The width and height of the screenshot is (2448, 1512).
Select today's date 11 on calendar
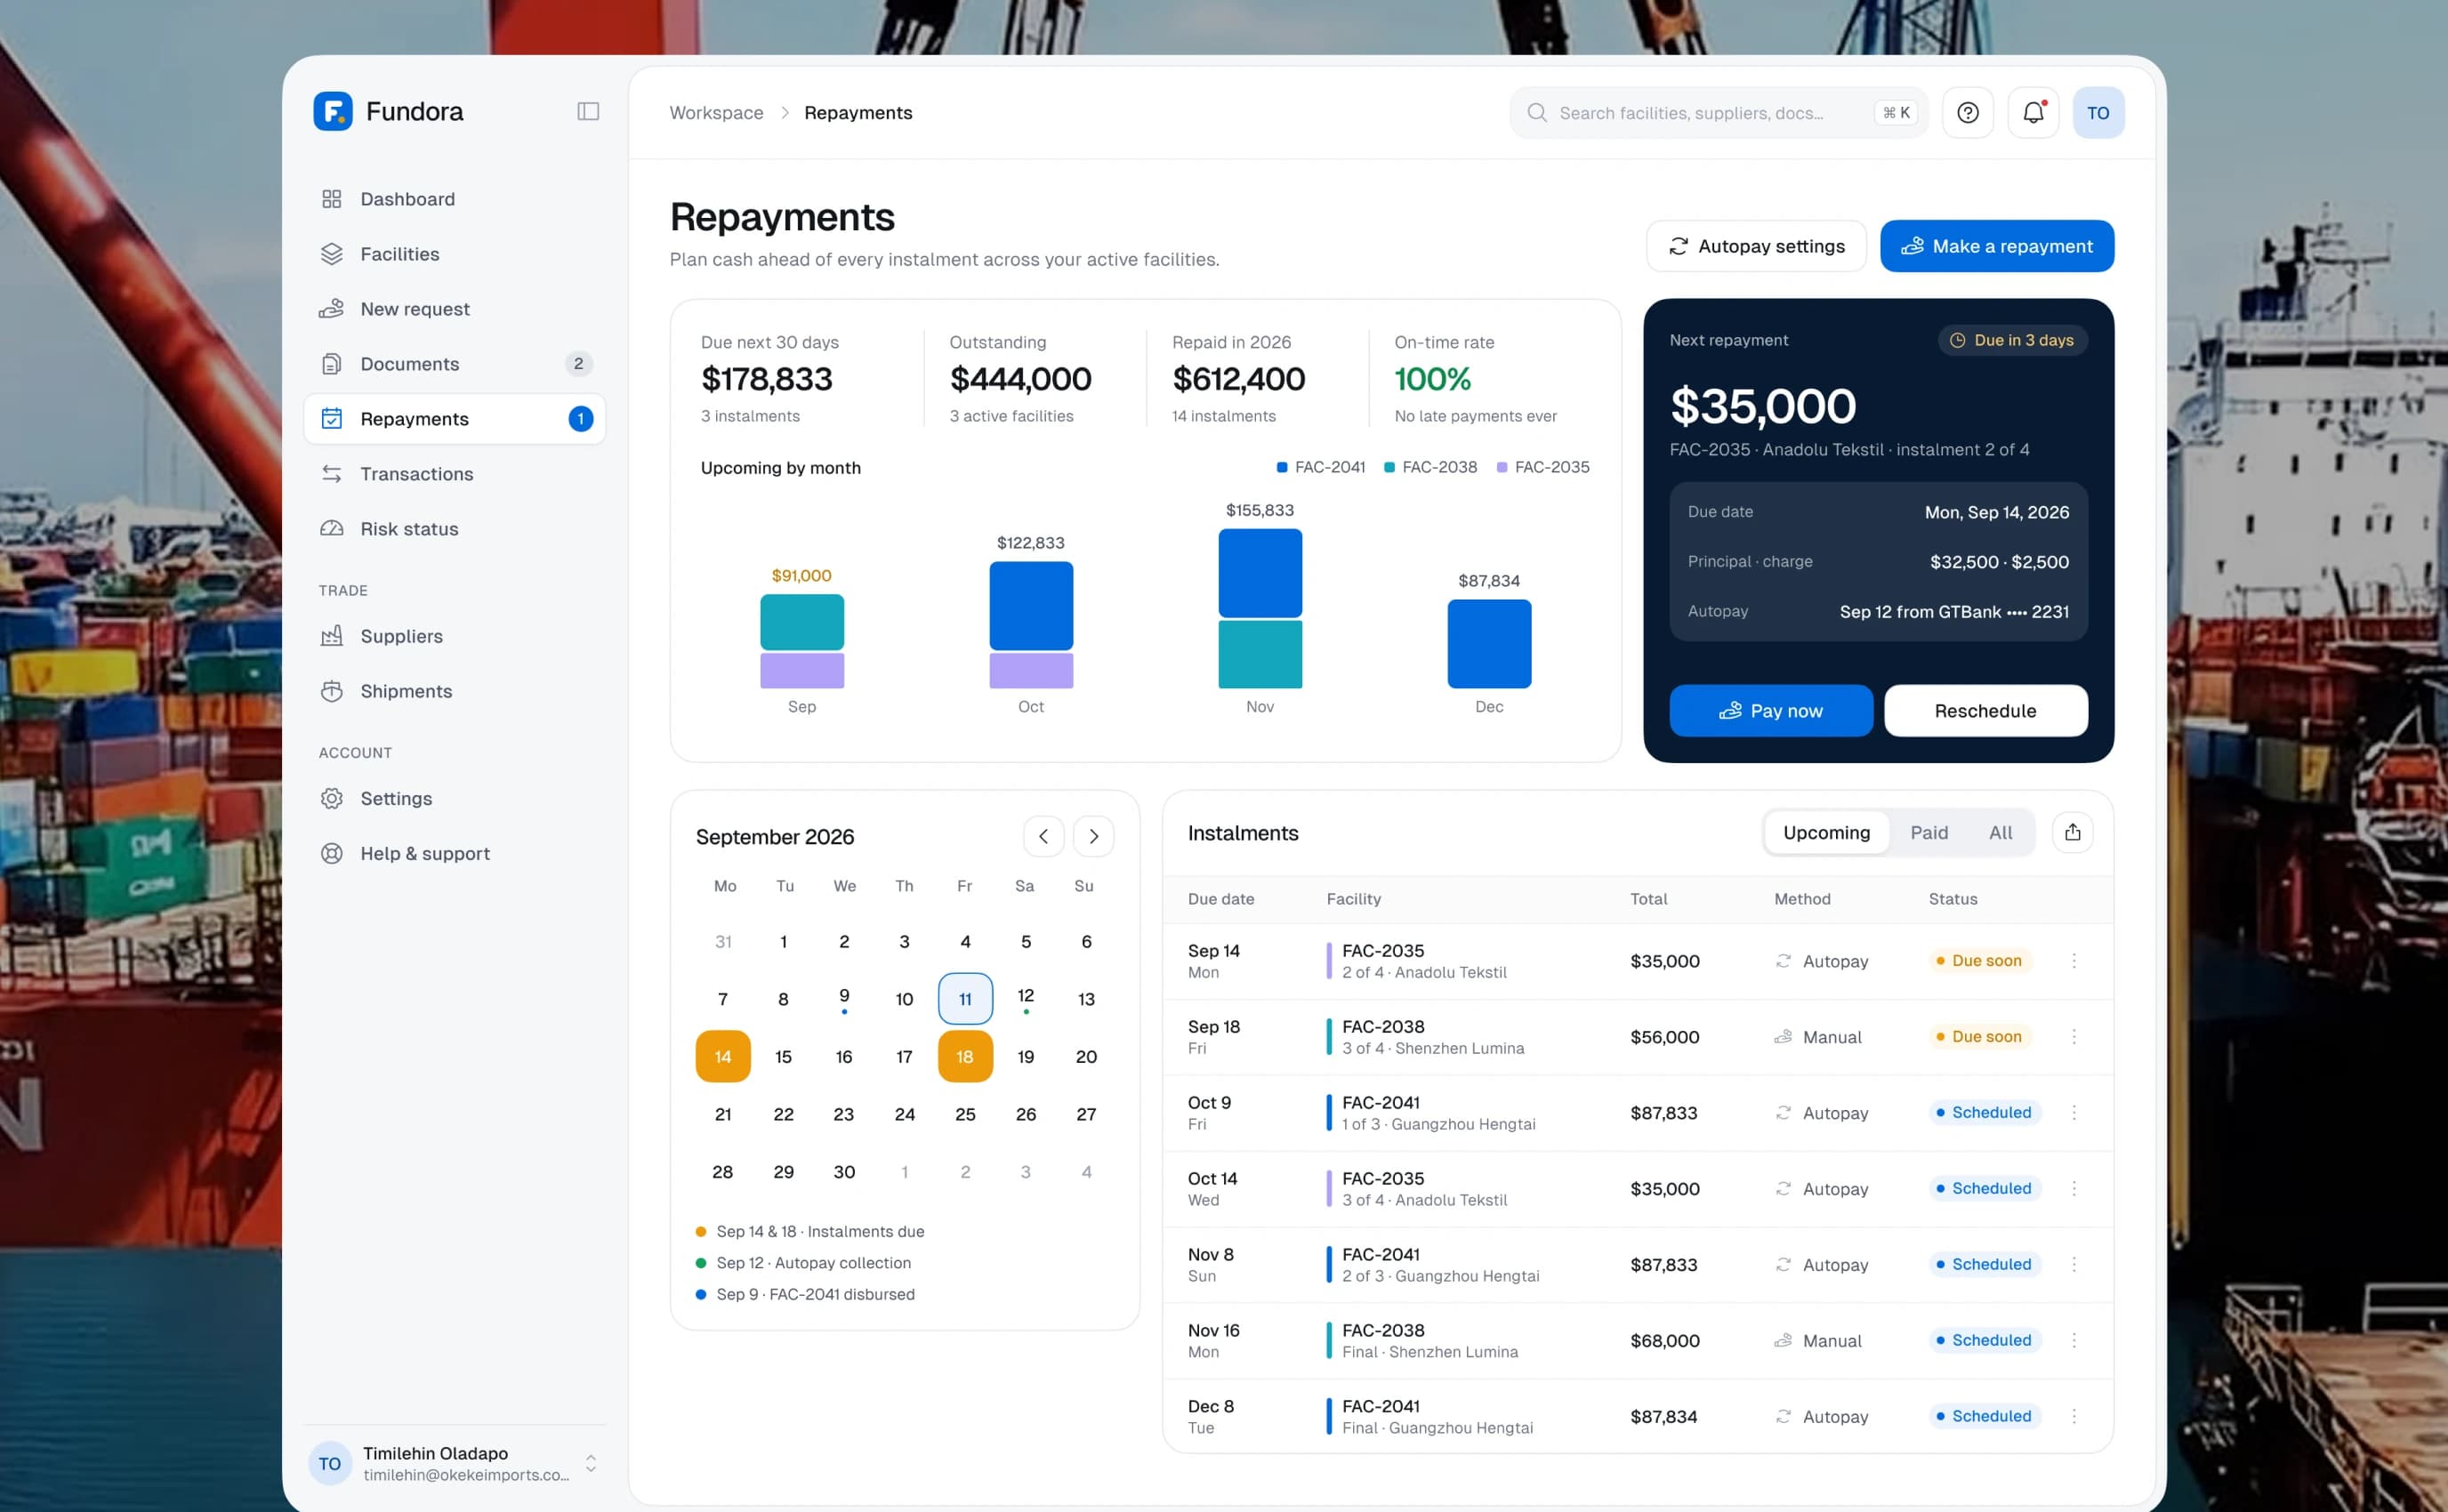coord(965,999)
